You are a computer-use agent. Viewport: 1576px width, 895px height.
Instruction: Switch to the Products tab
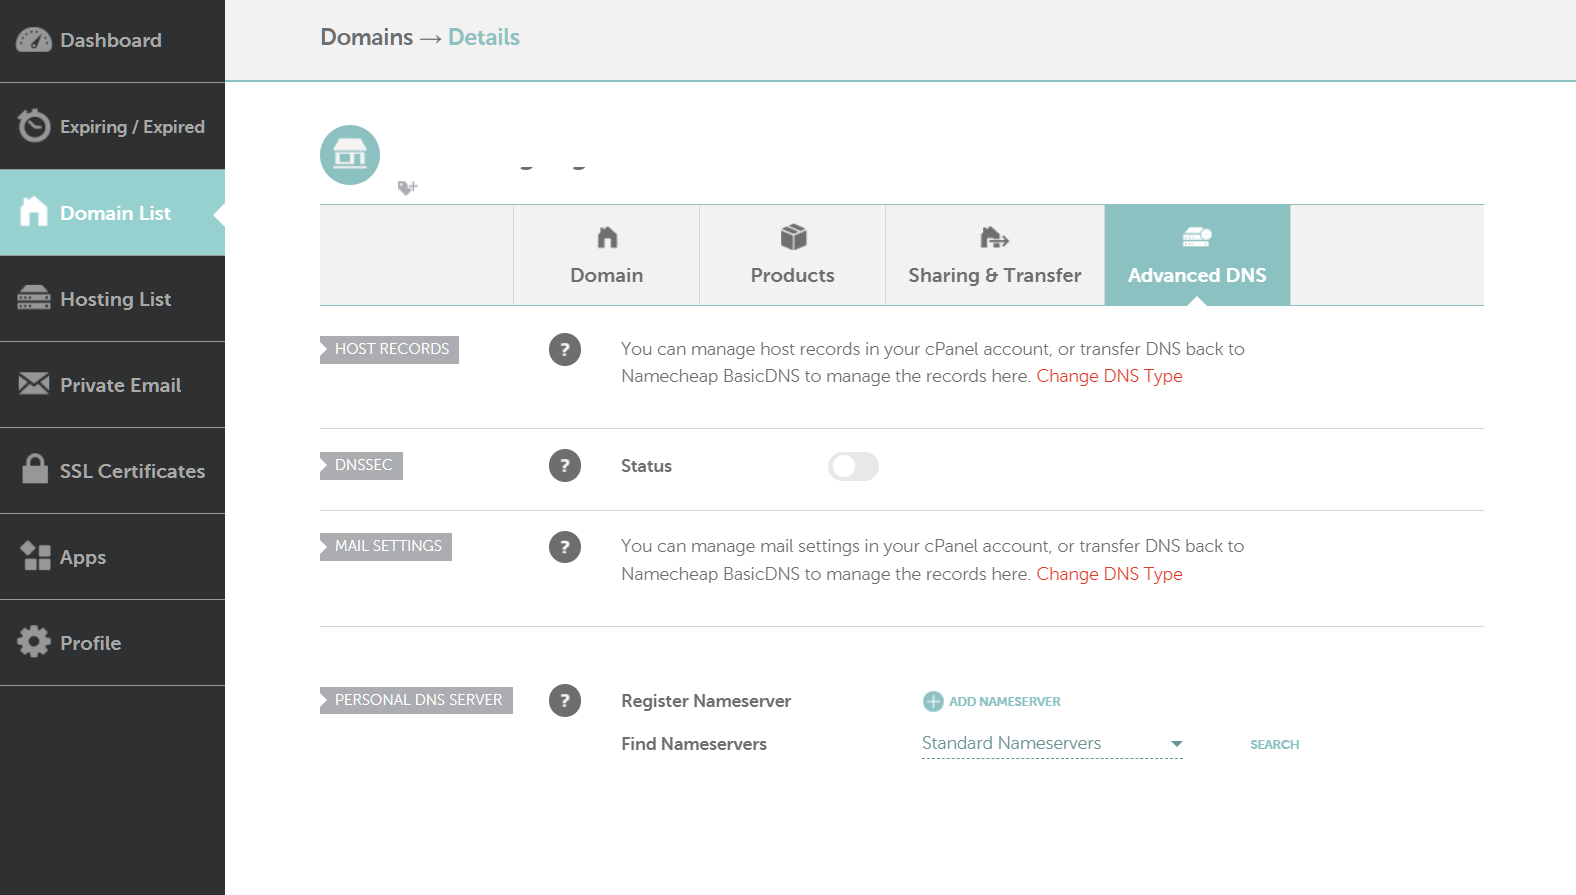point(792,255)
